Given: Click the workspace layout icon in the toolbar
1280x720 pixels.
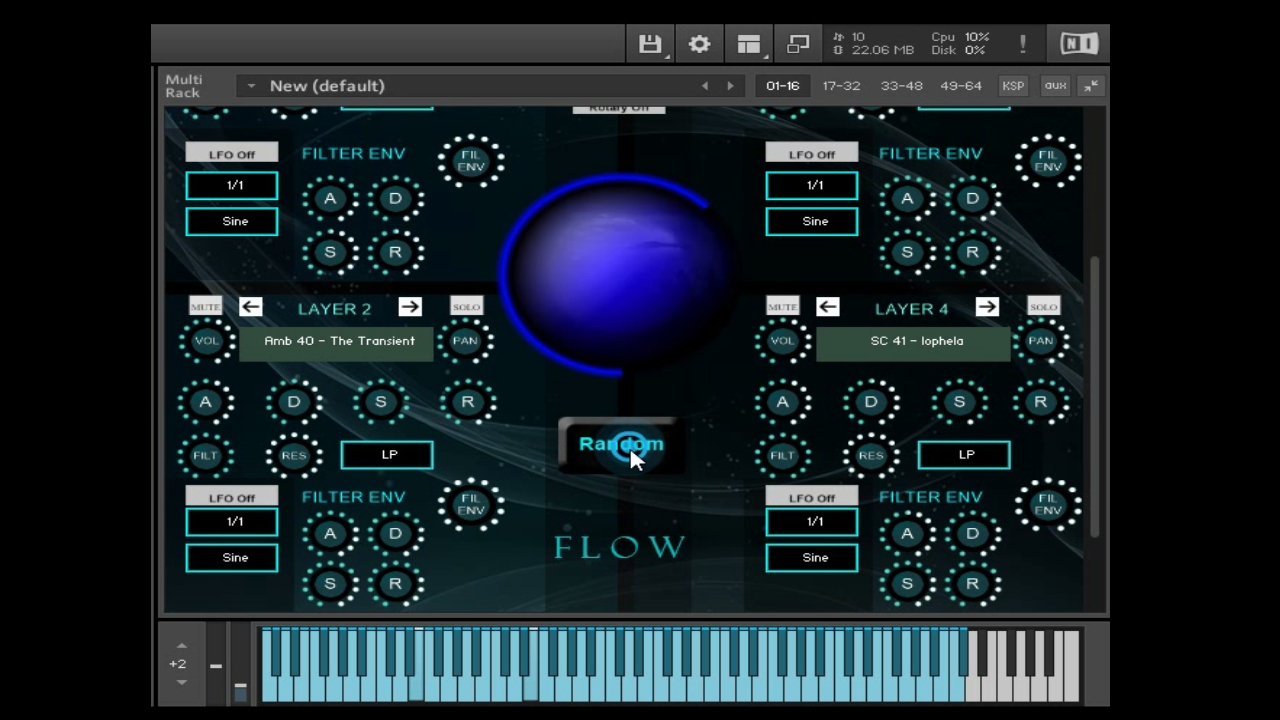Looking at the screenshot, I should click(x=748, y=44).
